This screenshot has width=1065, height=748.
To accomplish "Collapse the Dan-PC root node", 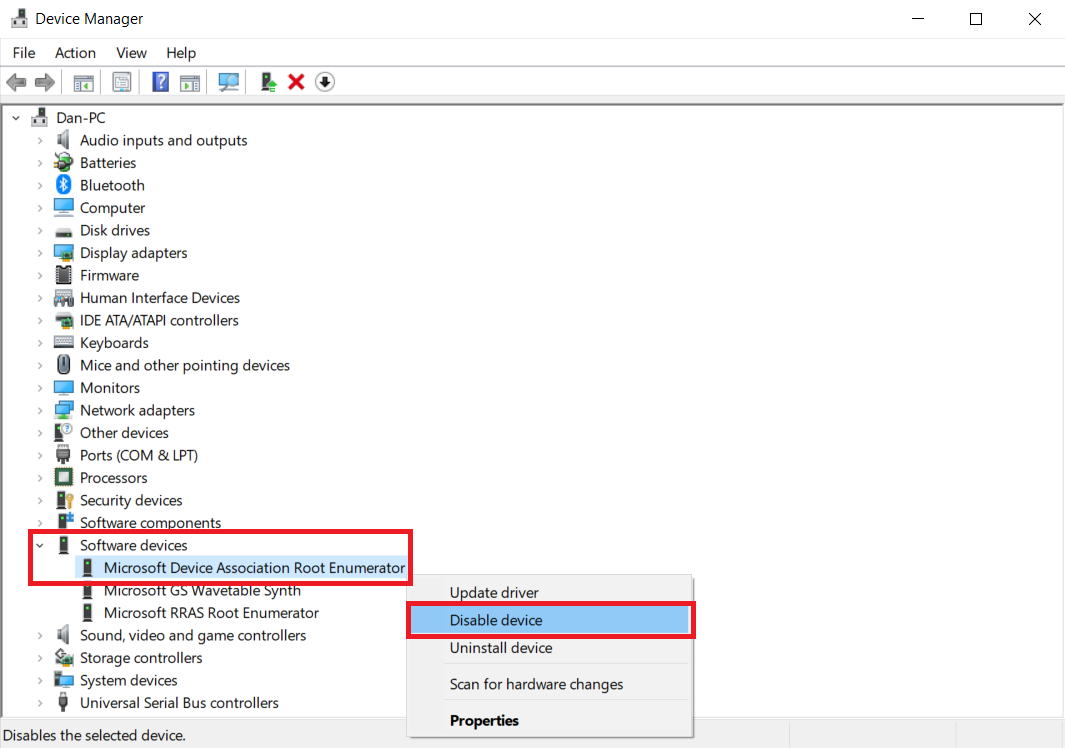I will click(x=16, y=118).
